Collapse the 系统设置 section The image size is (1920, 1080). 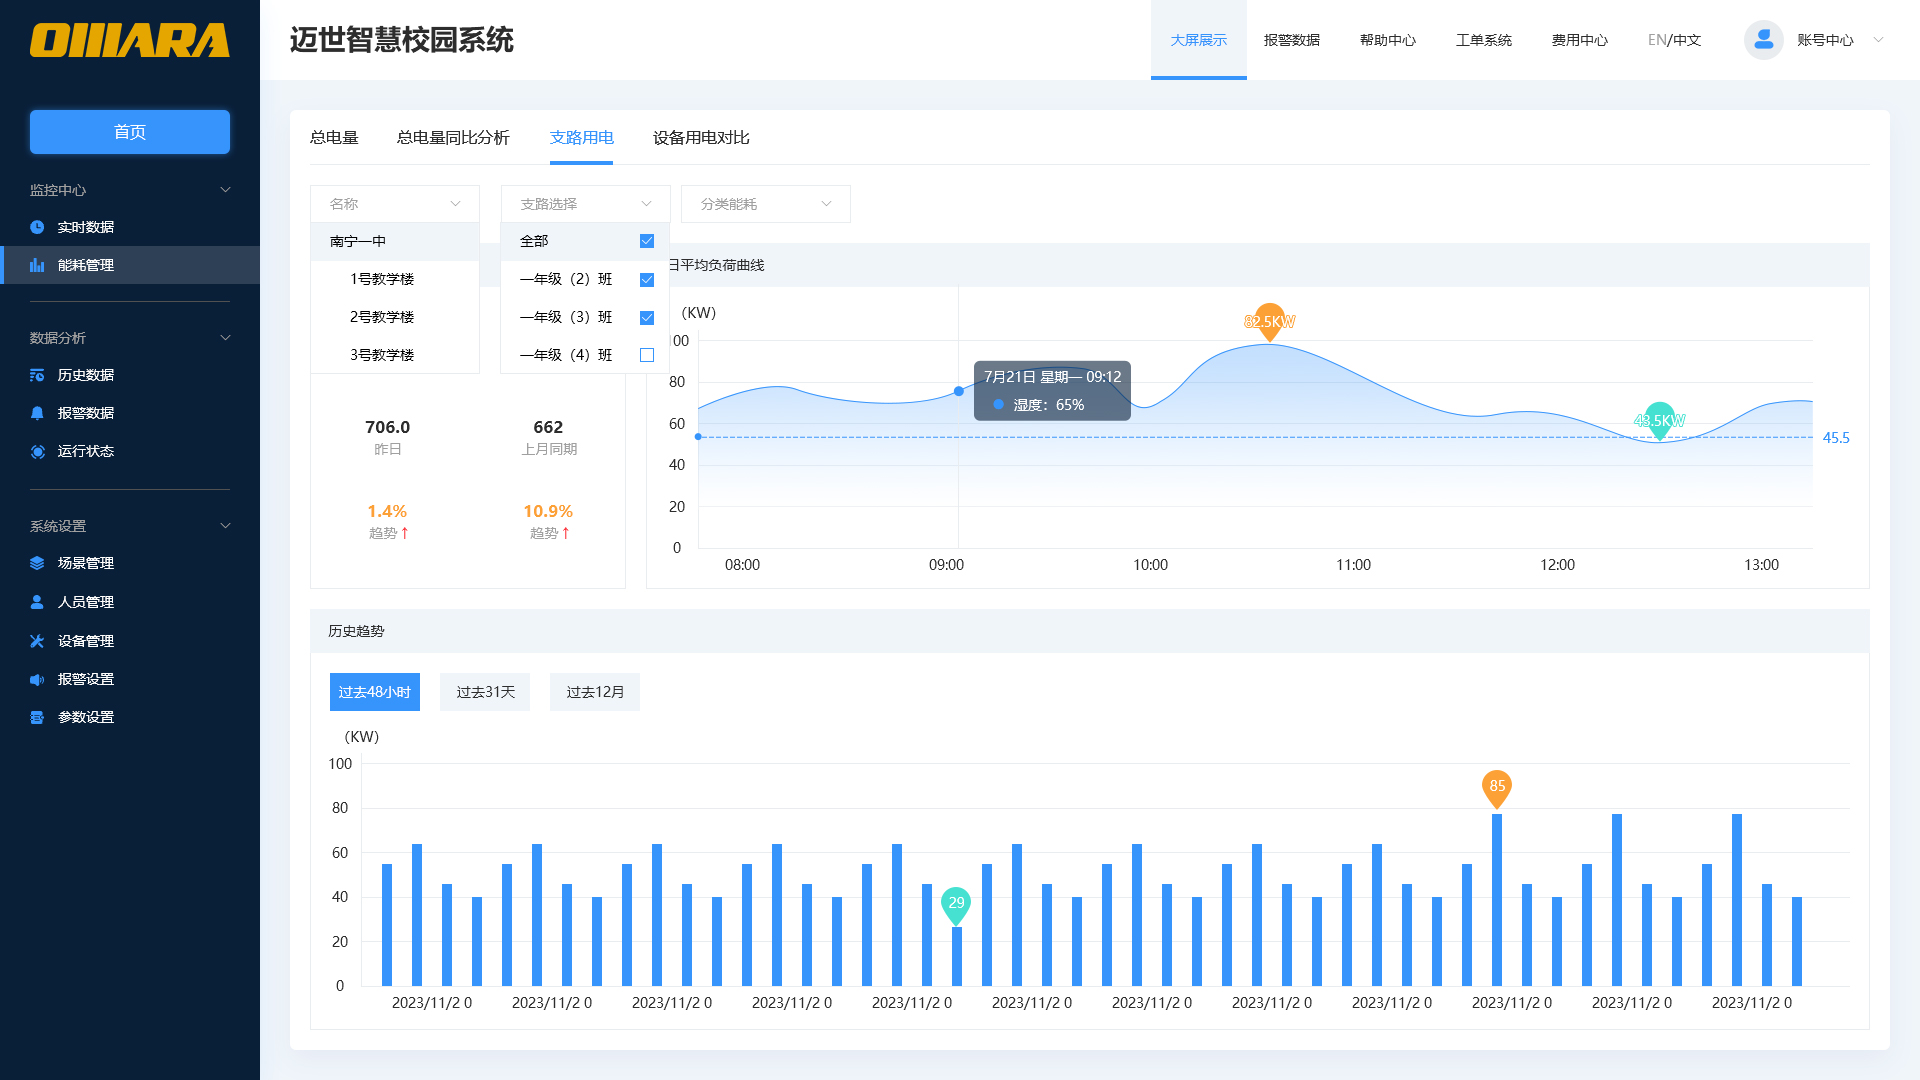pyautogui.click(x=225, y=526)
